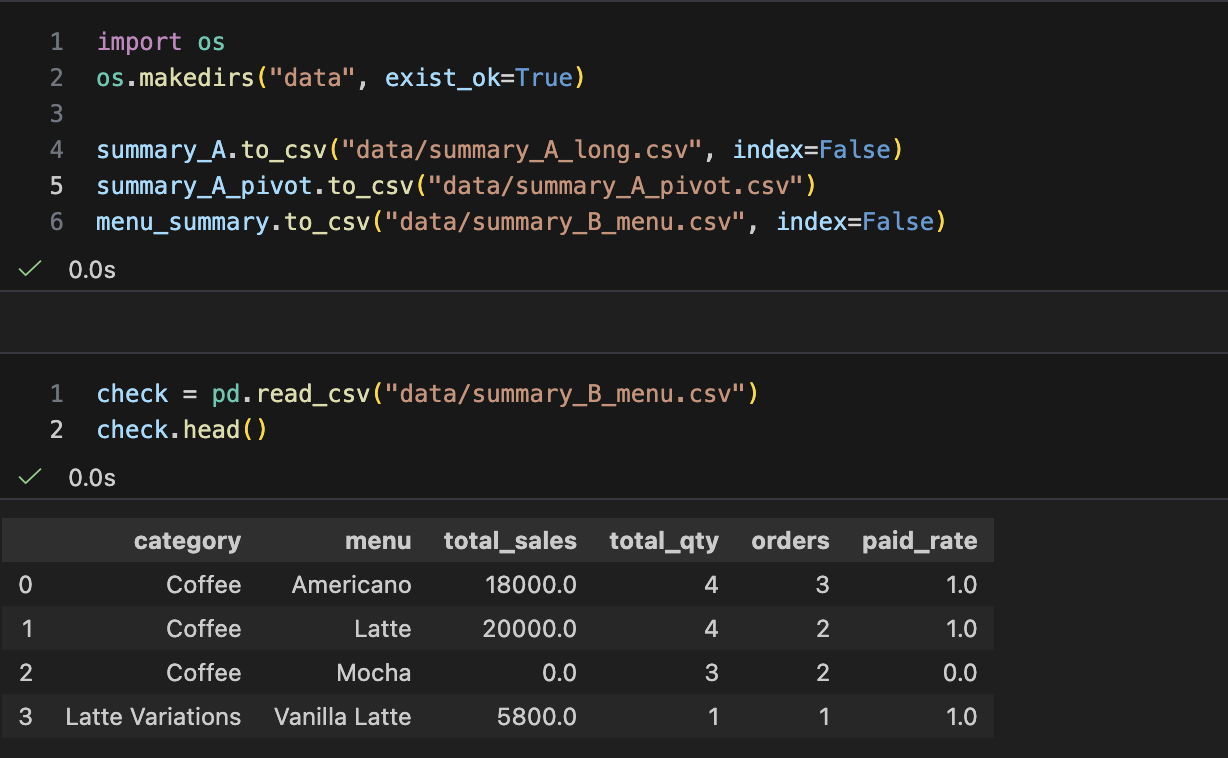
Task: Click the total_sales 0.0 value in Mocha row
Action: coord(559,672)
